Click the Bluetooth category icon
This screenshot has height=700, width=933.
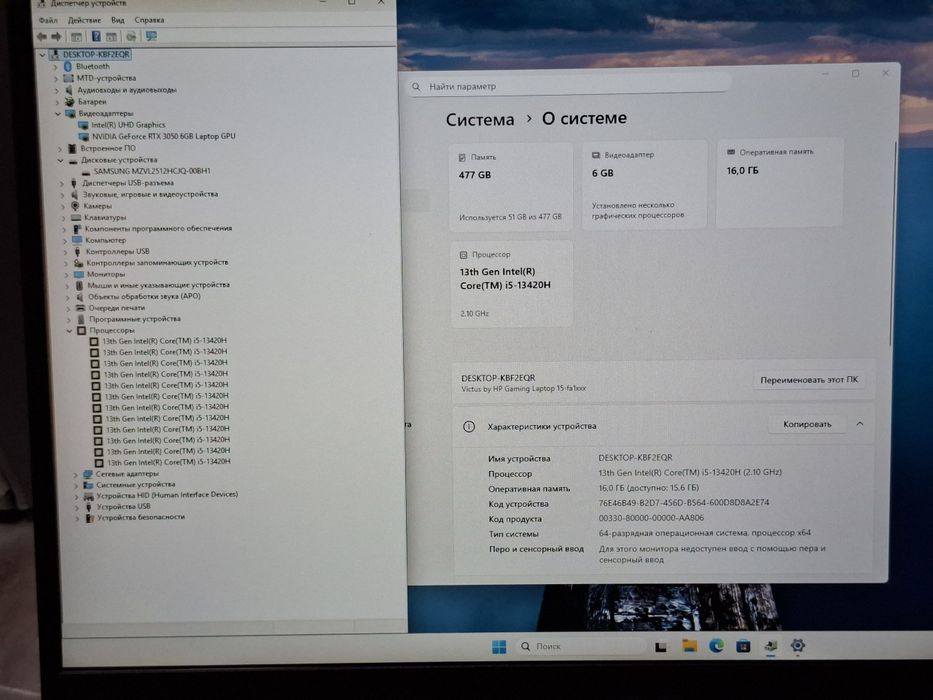68,67
